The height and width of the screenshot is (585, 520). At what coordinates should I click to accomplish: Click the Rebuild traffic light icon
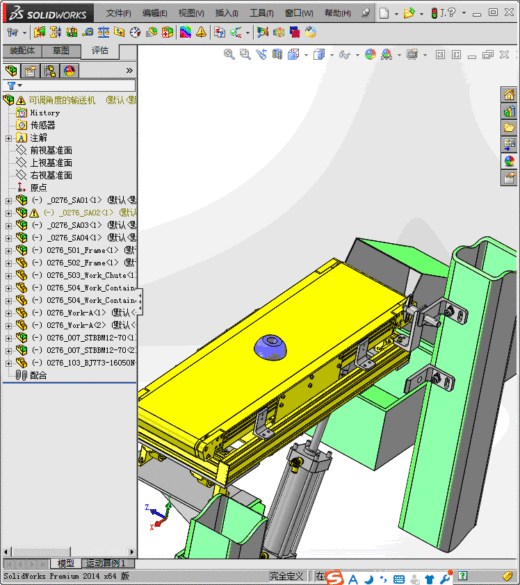pyautogui.click(x=434, y=13)
